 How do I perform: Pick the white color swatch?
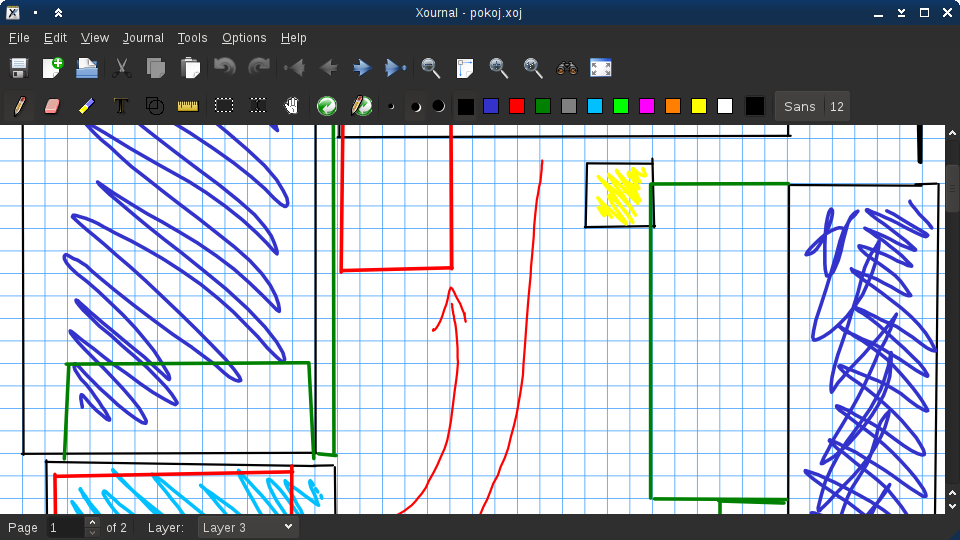point(725,107)
